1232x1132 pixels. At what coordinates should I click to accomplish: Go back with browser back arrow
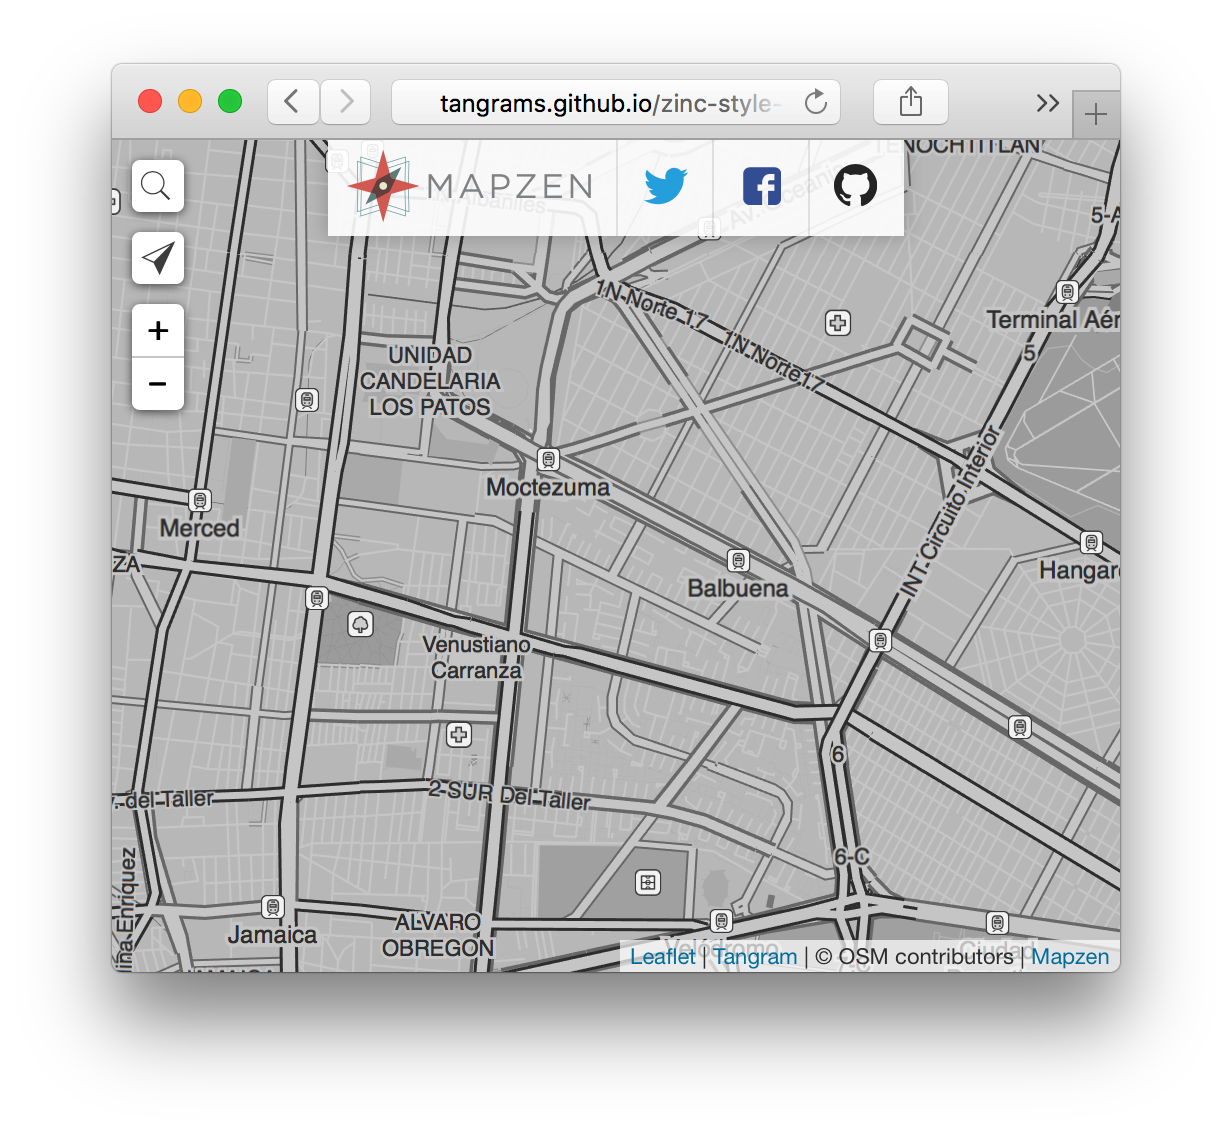[293, 102]
